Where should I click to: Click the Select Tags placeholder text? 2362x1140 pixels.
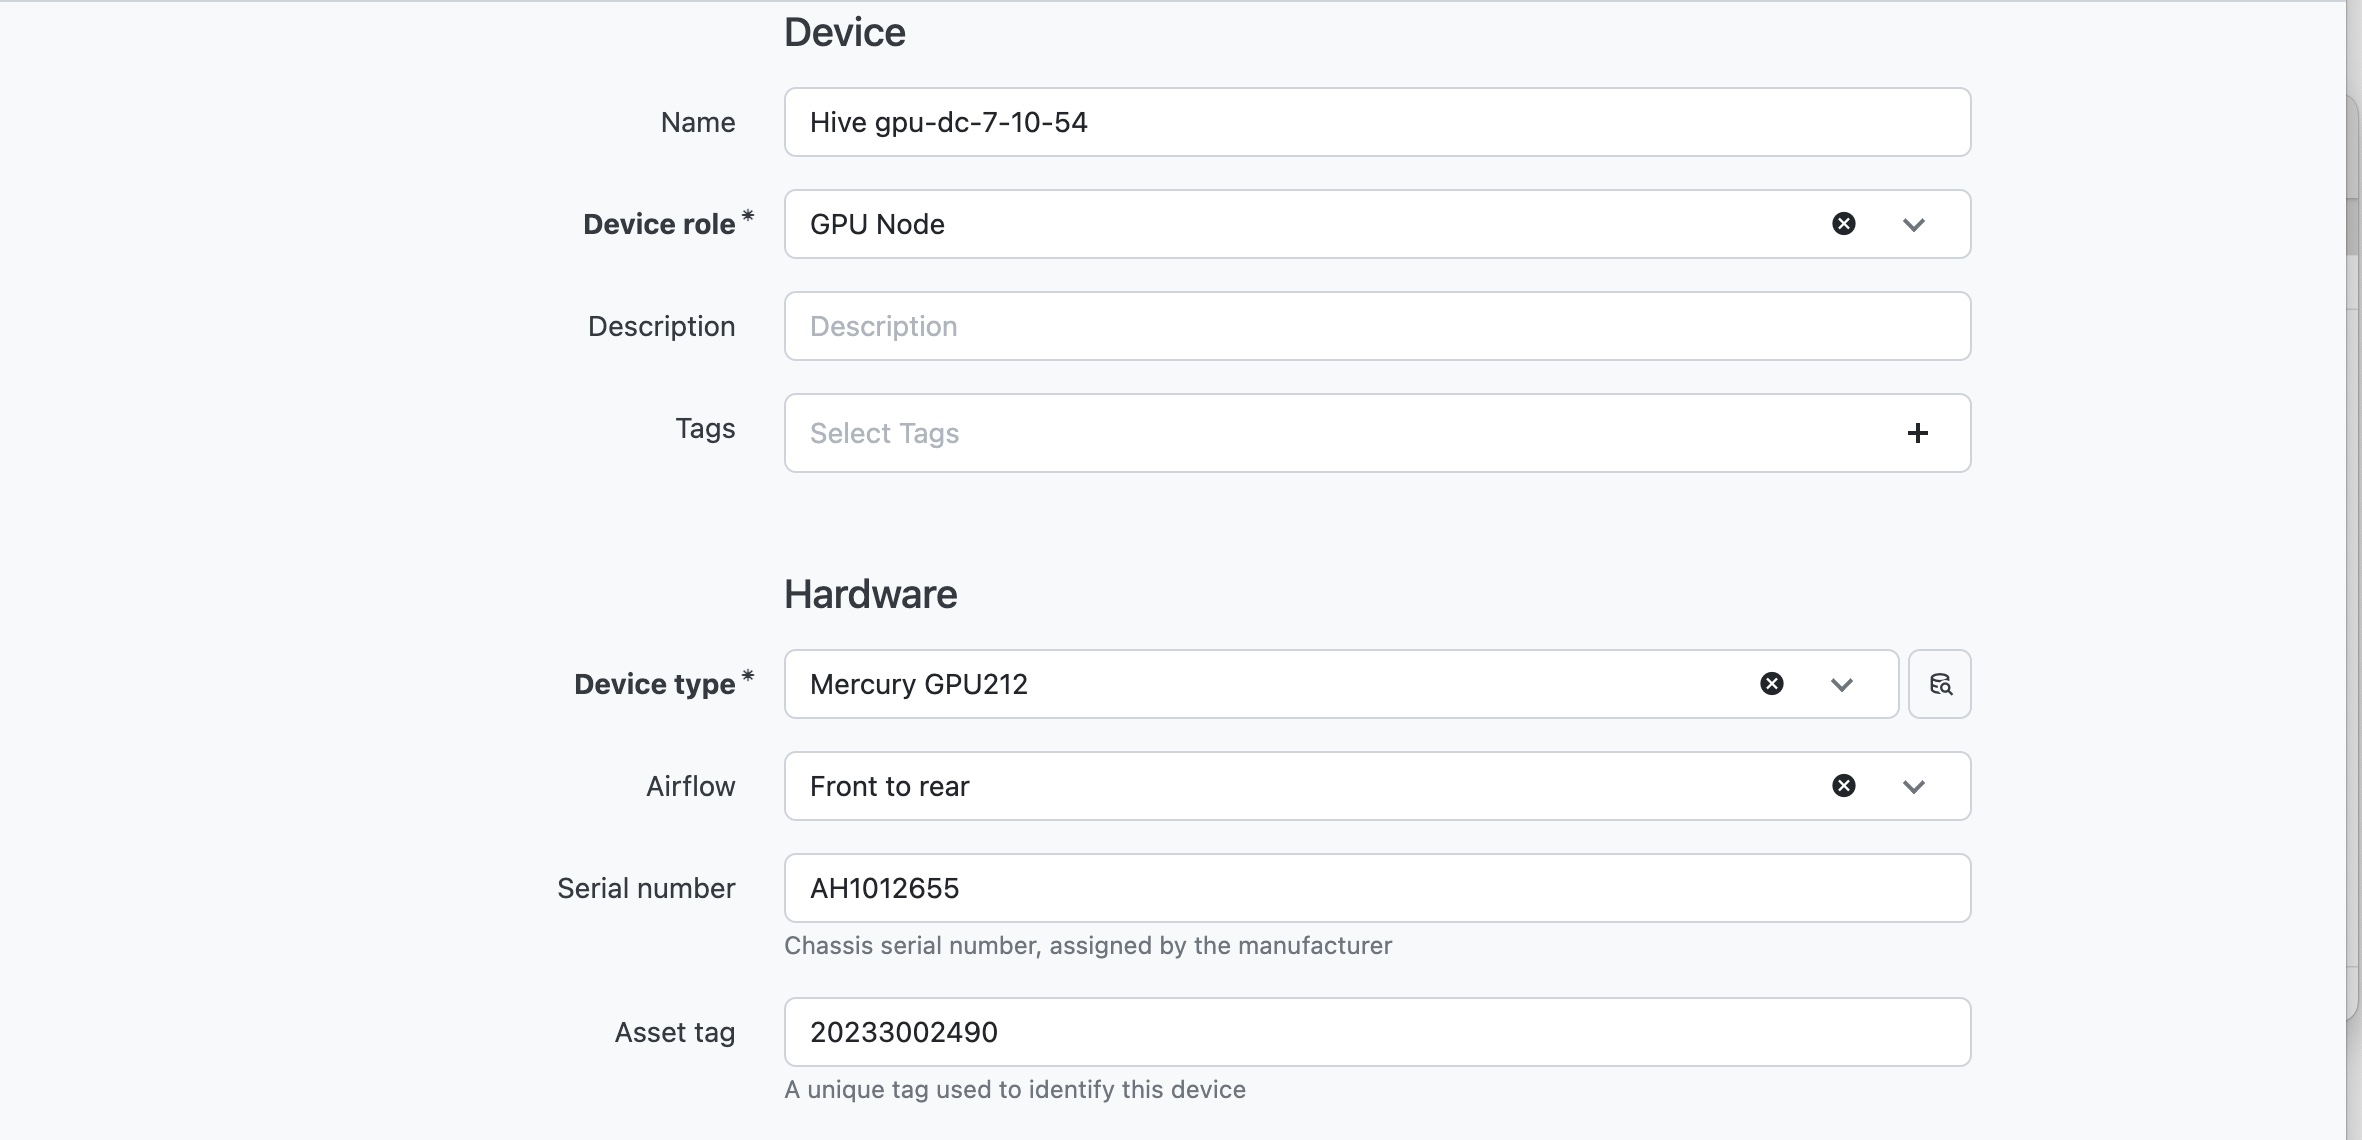click(884, 433)
